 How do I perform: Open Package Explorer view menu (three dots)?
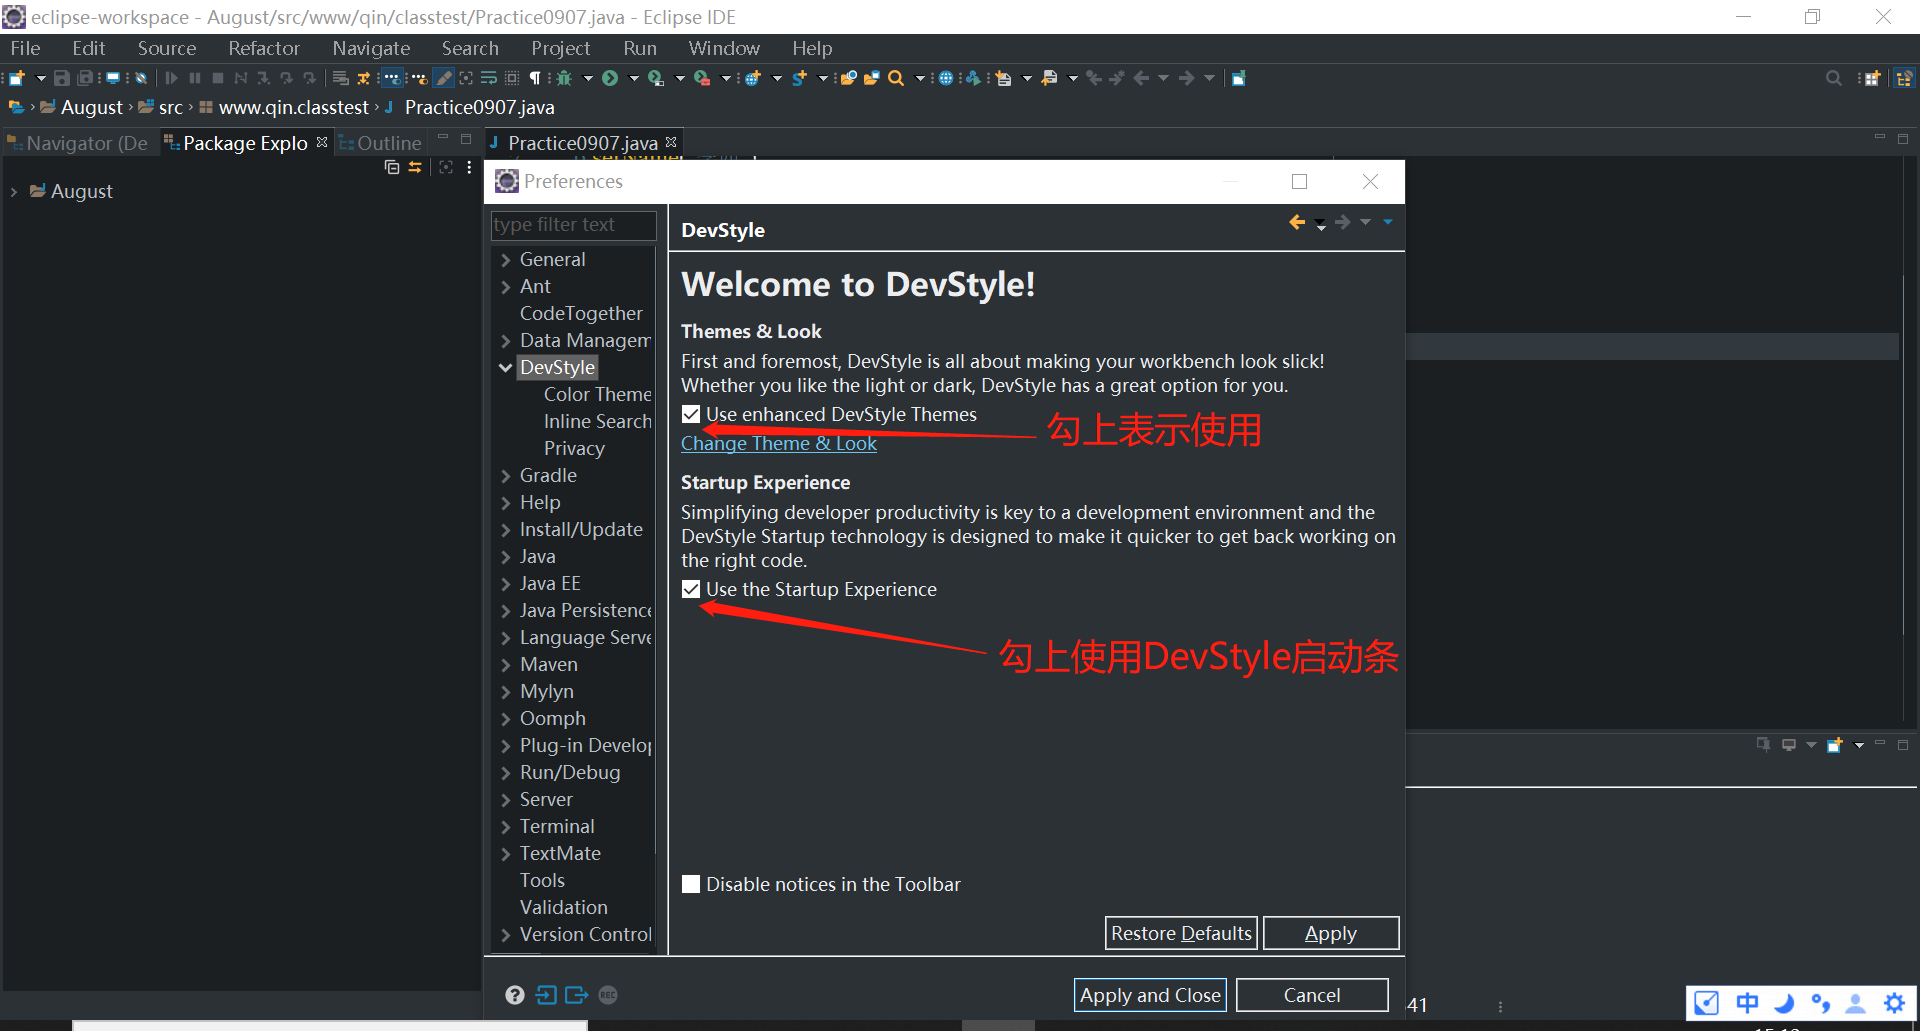[469, 167]
